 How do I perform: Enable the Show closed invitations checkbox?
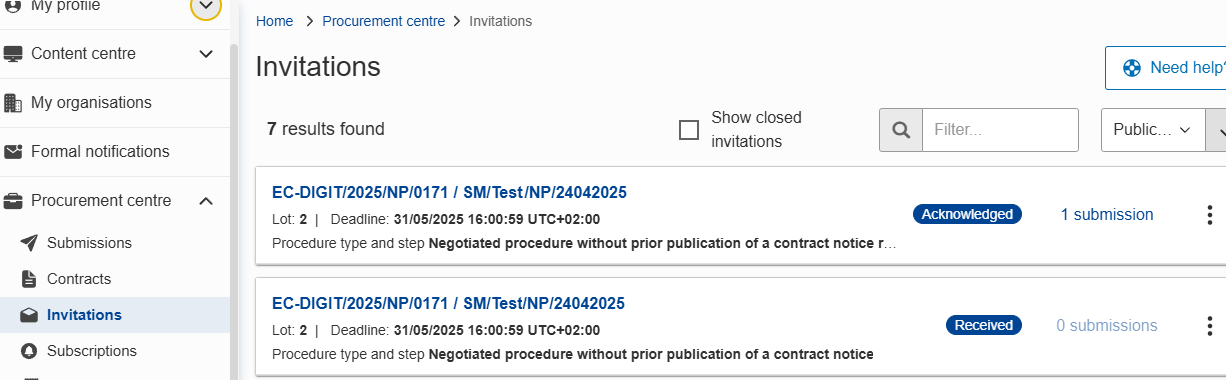pos(689,130)
